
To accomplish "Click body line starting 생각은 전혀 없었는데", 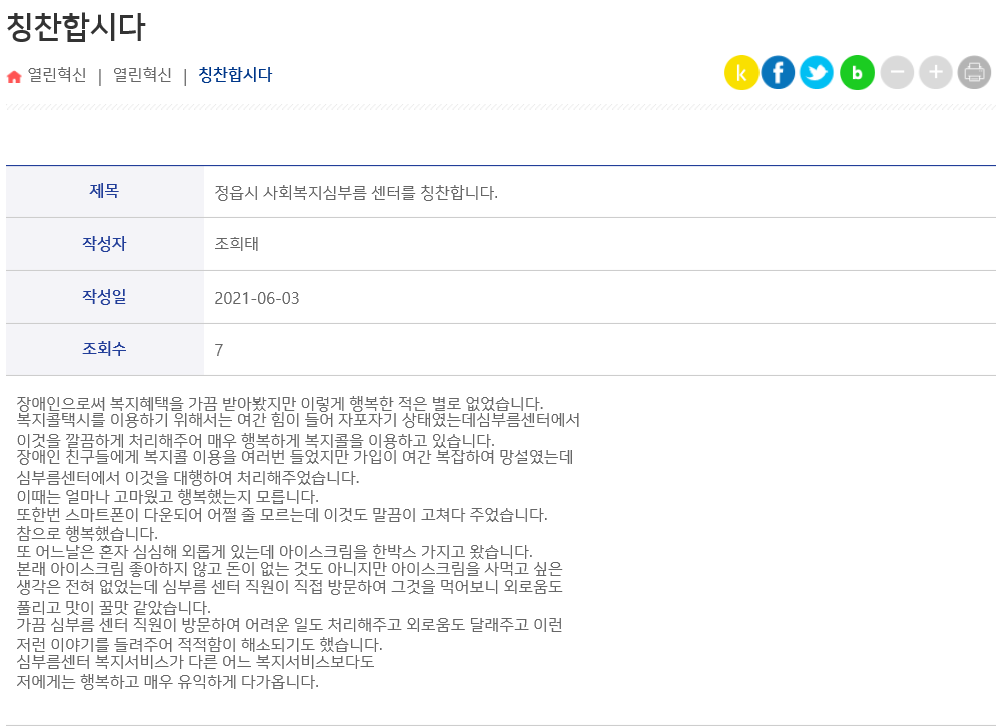I will point(289,586).
